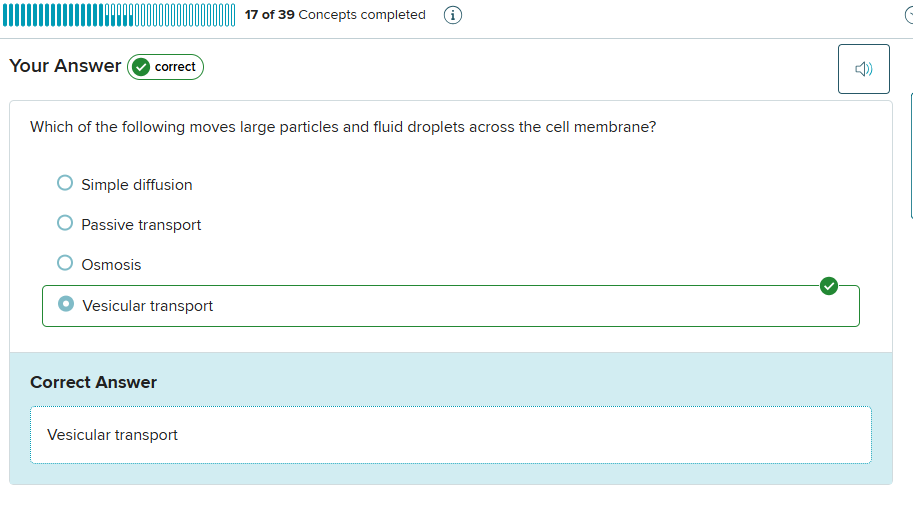Screen dimensions: 913x512
Task: Click the 'Simple diffusion' option label
Action: click(x=137, y=185)
